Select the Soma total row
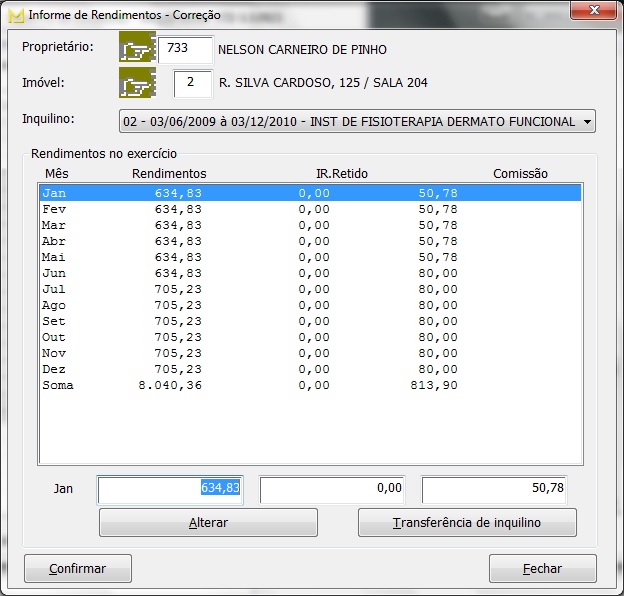The height and width of the screenshot is (596, 624). point(310,385)
